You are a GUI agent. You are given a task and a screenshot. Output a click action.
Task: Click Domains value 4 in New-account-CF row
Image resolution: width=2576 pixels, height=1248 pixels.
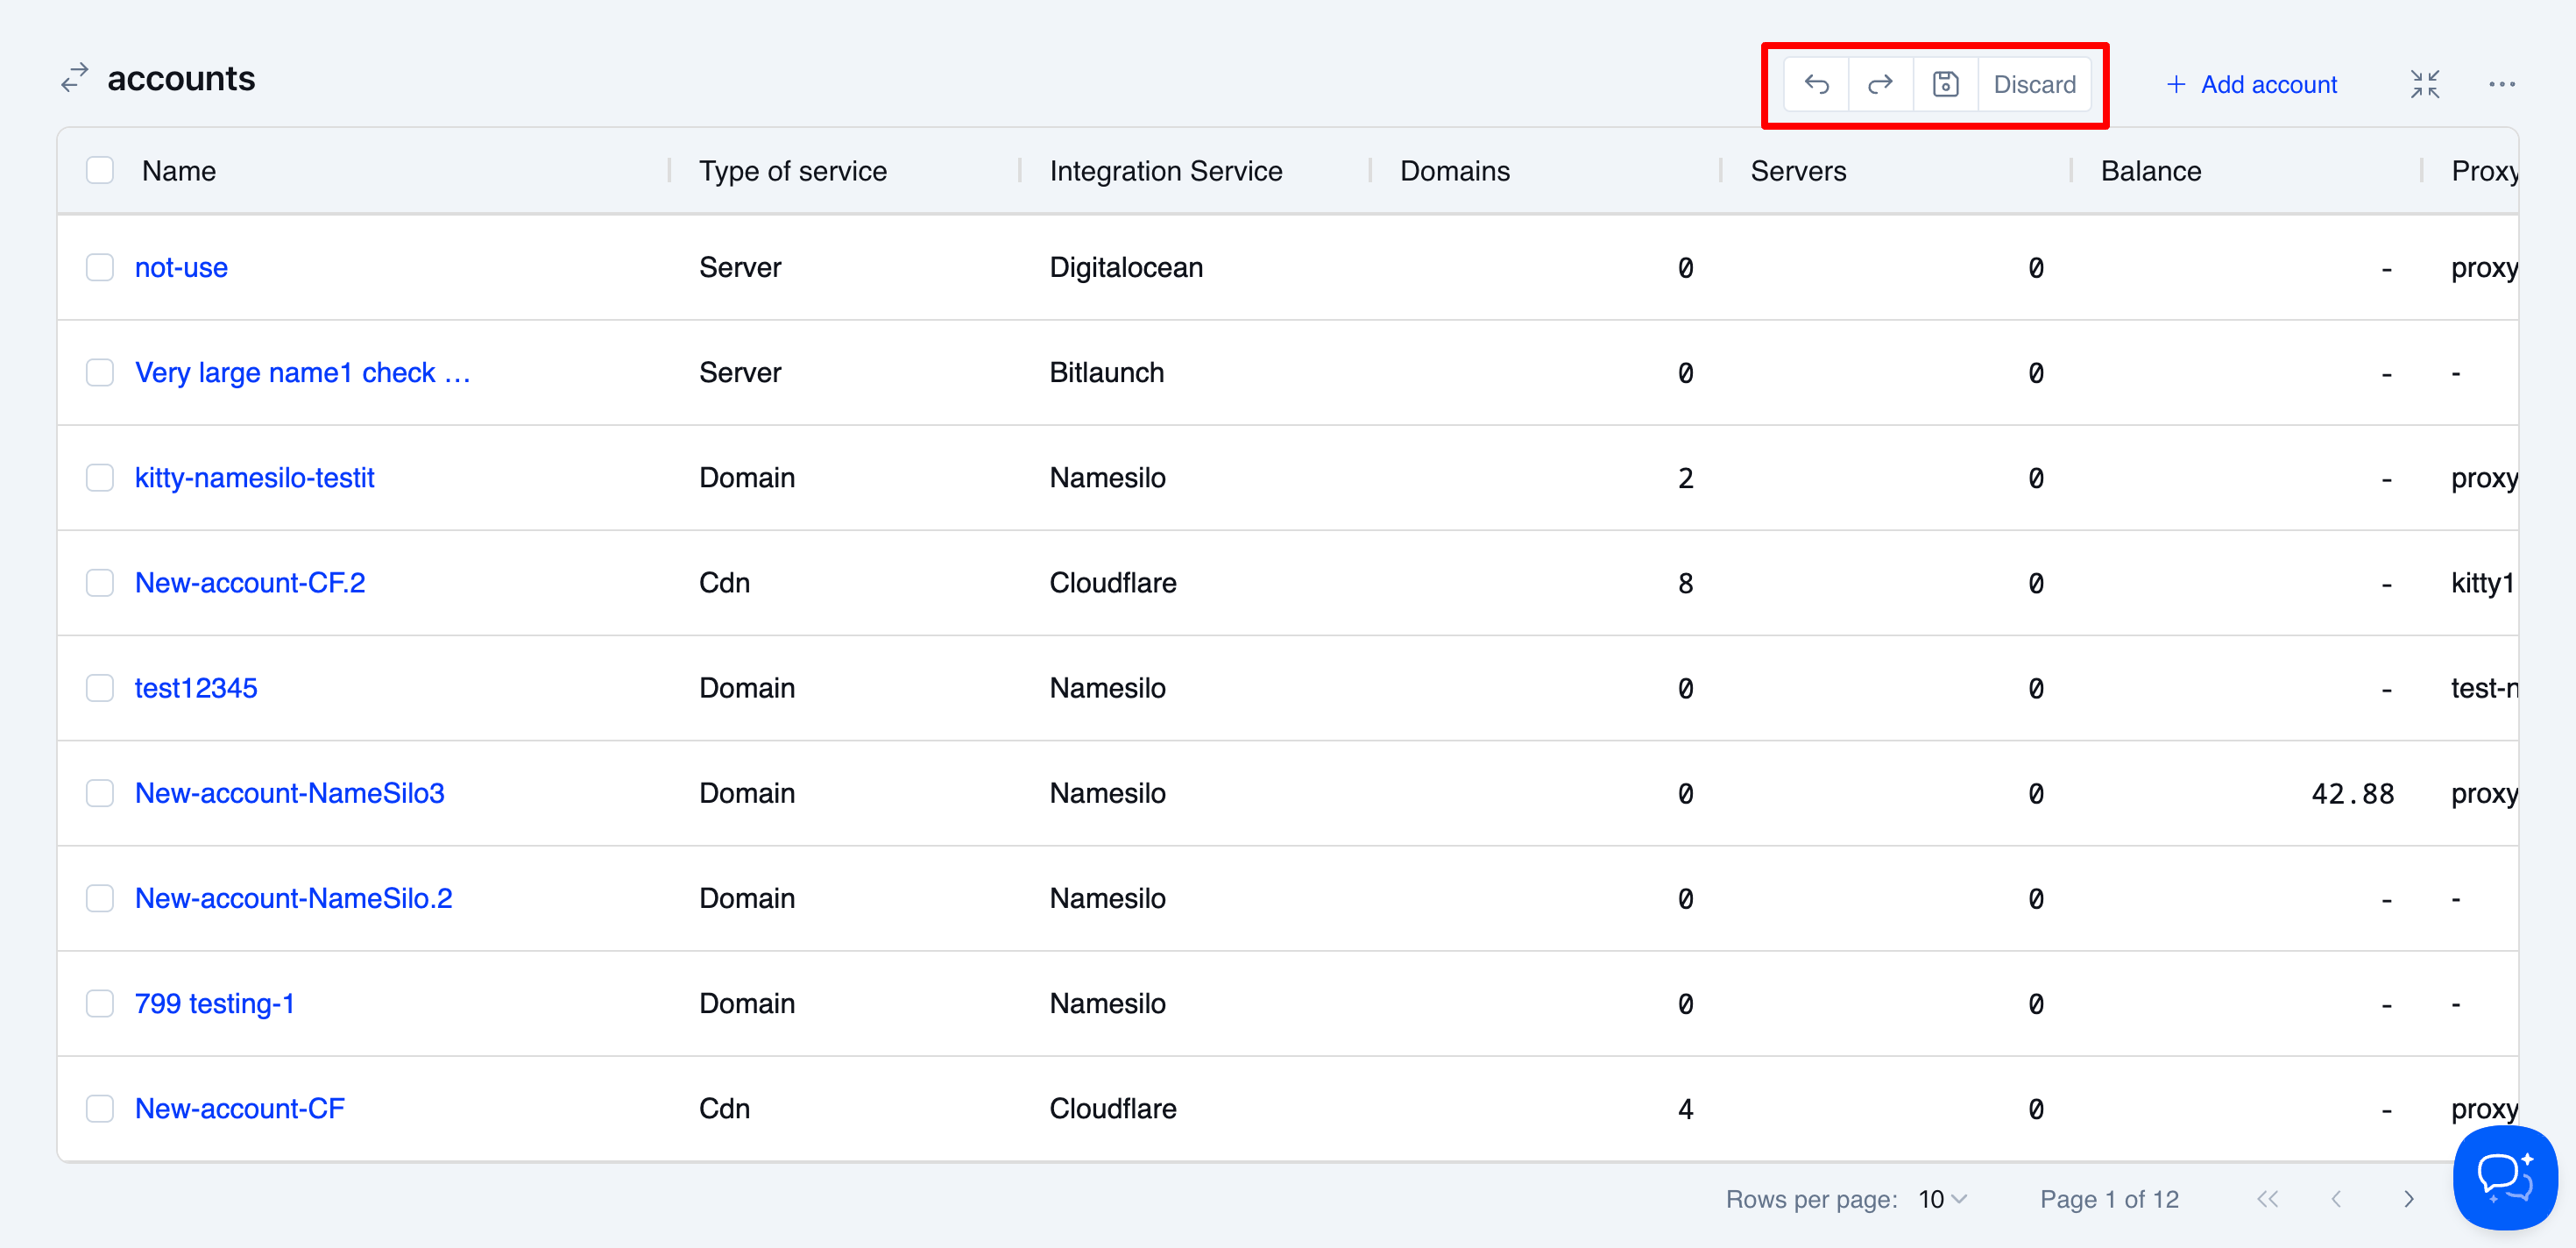pyautogui.click(x=1685, y=1109)
